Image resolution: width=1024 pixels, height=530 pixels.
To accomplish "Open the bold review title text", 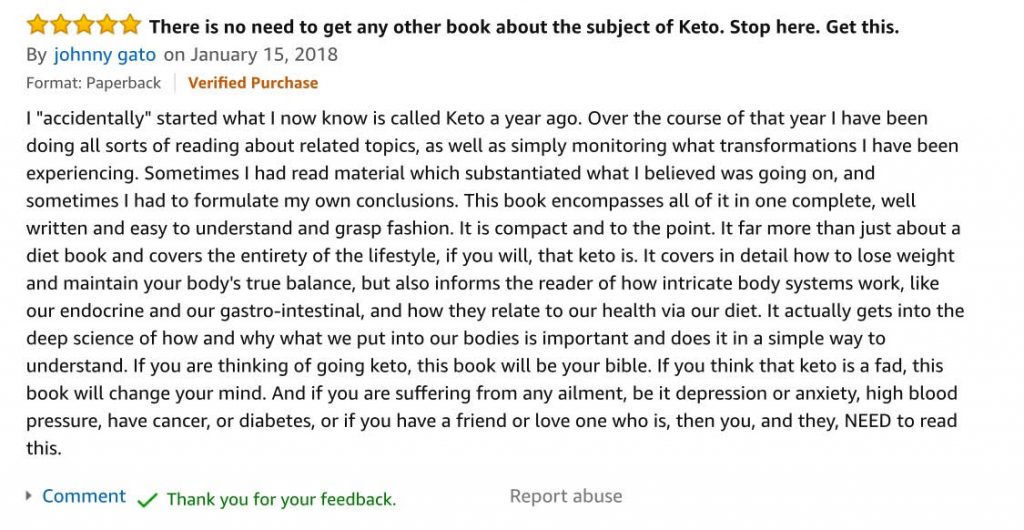I will click(x=524, y=27).
